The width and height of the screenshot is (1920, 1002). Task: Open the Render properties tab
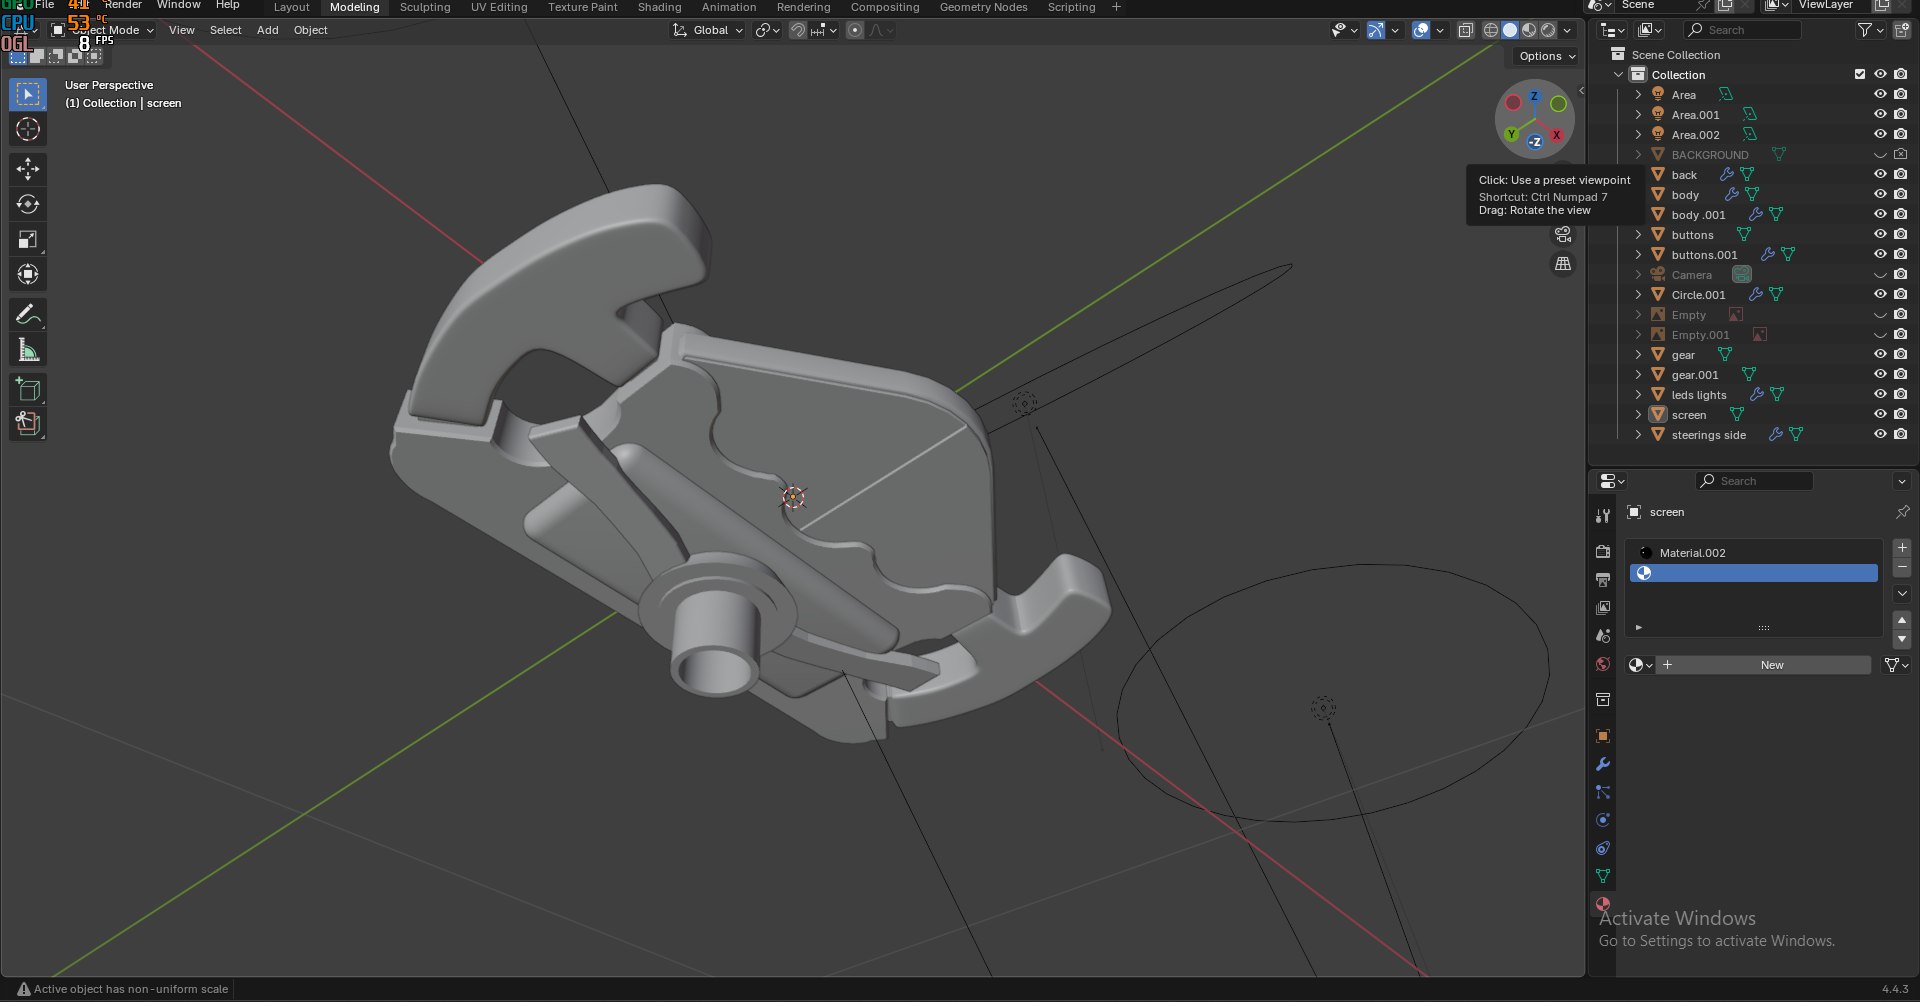(x=1603, y=551)
